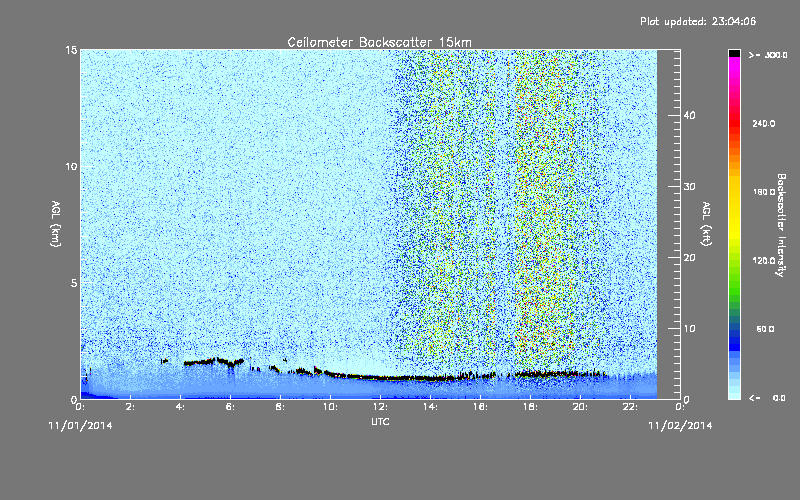
Task: Click the "AGL (kft)" axis title
Action: click(706, 223)
